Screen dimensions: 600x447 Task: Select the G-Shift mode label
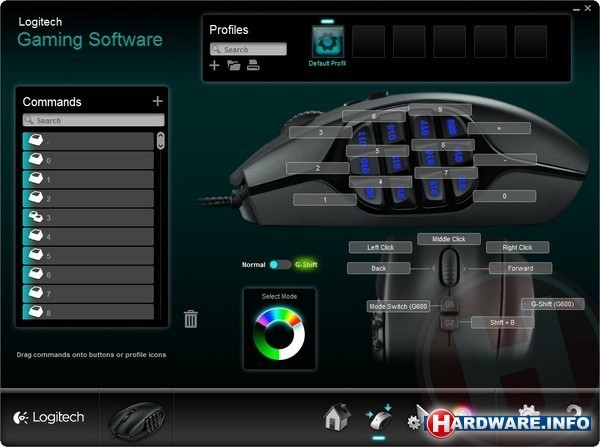point(306,264)
